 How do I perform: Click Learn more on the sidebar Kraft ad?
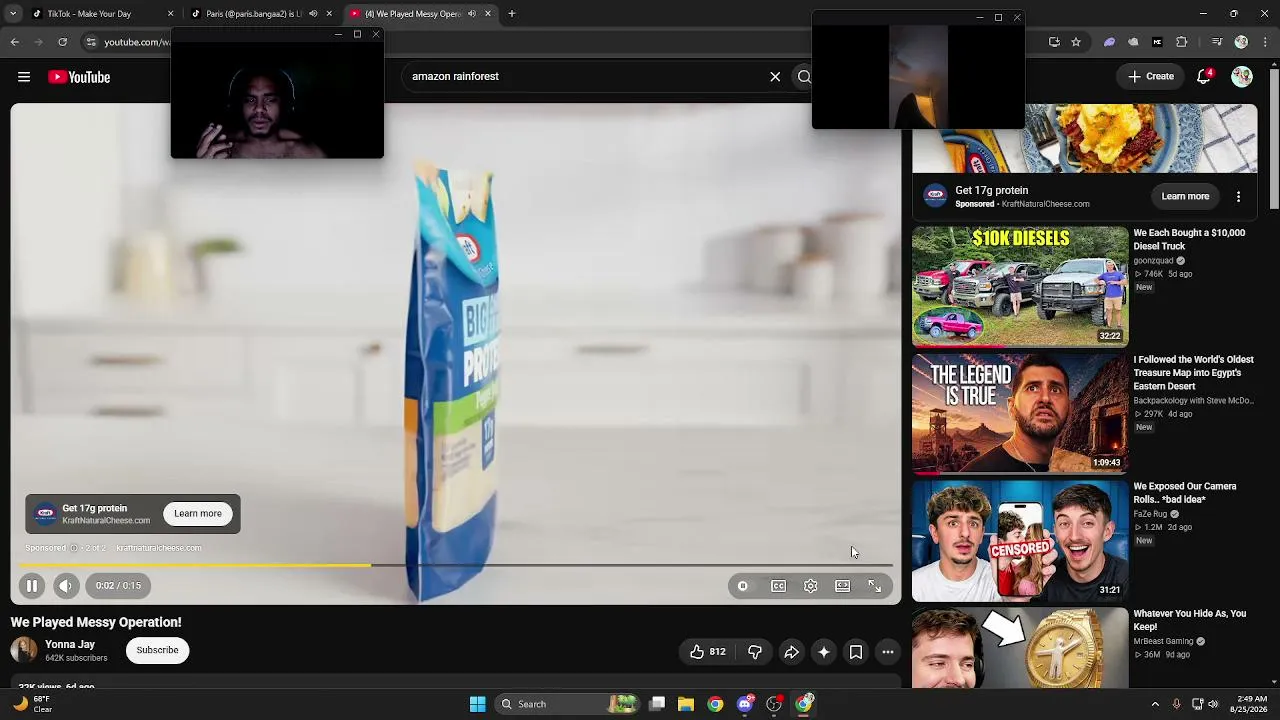click(1185, 197)
